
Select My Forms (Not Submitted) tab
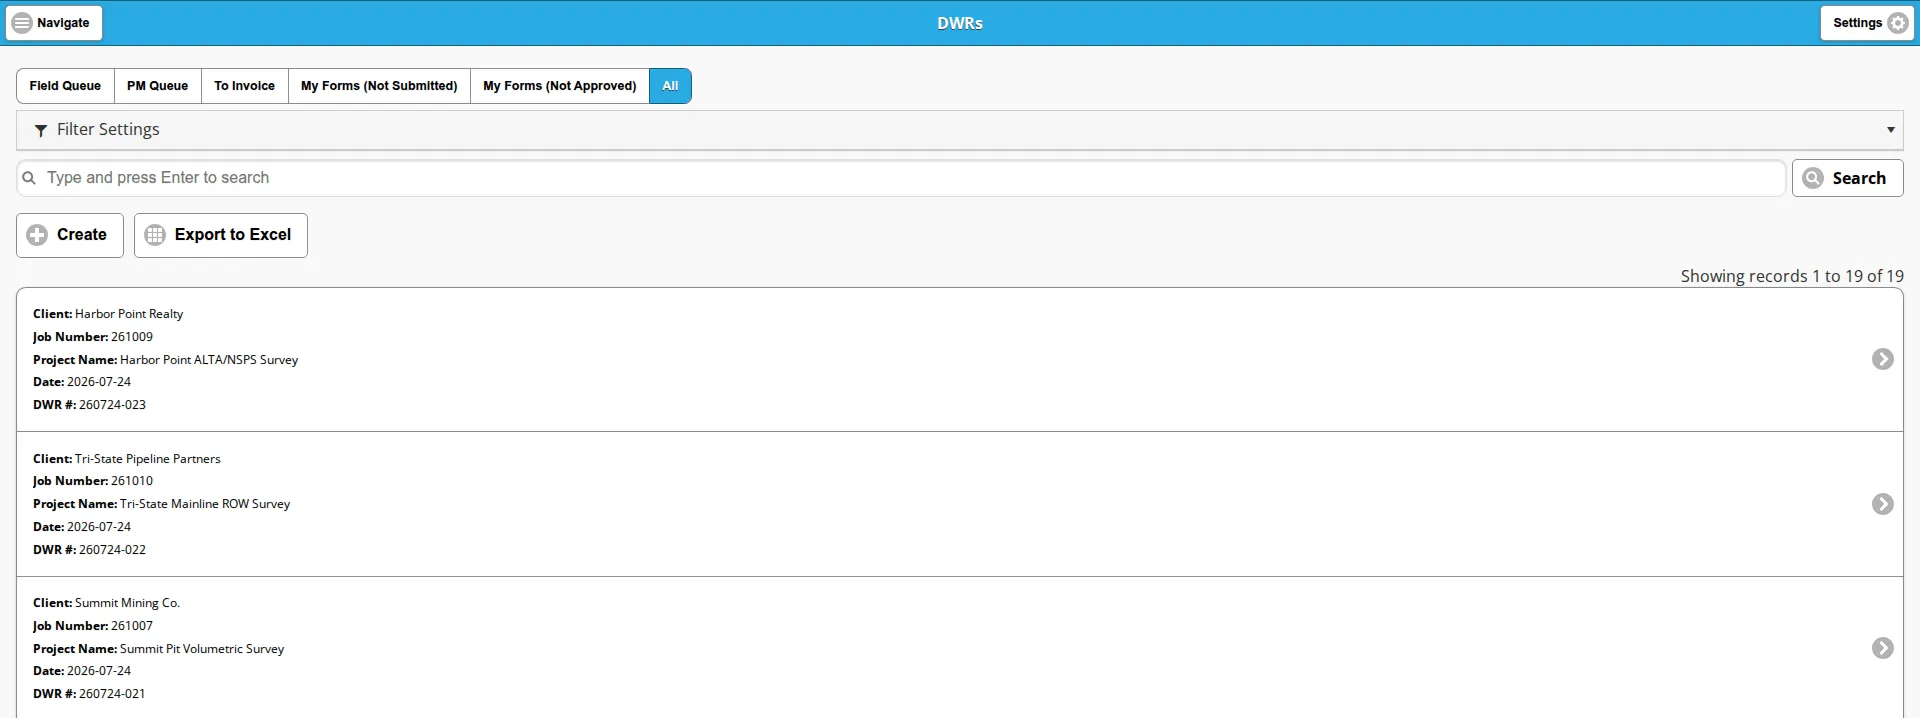pyautogui.click(x=379, y=86)
